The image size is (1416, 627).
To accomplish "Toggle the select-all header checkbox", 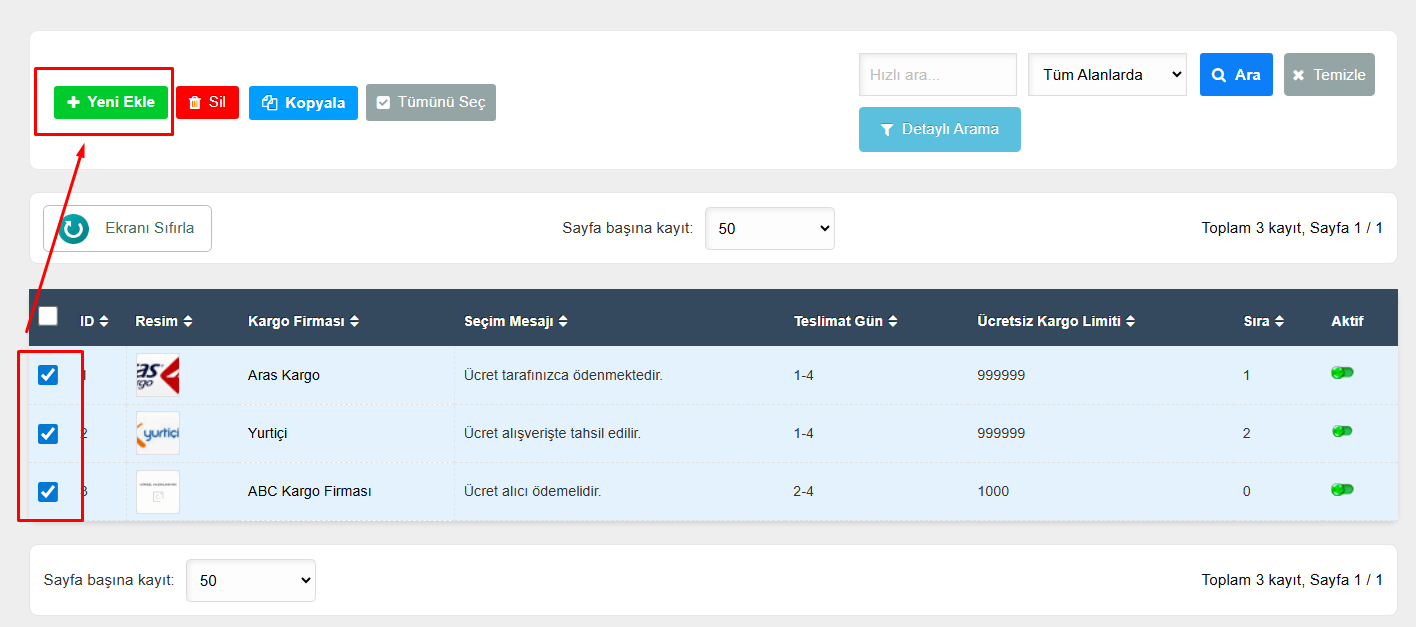I will click(48, 316).
